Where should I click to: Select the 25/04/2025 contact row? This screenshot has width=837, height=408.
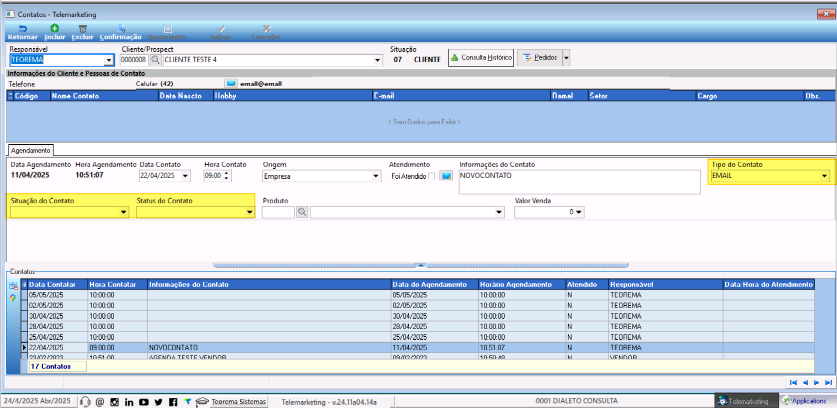click(421, 337)
